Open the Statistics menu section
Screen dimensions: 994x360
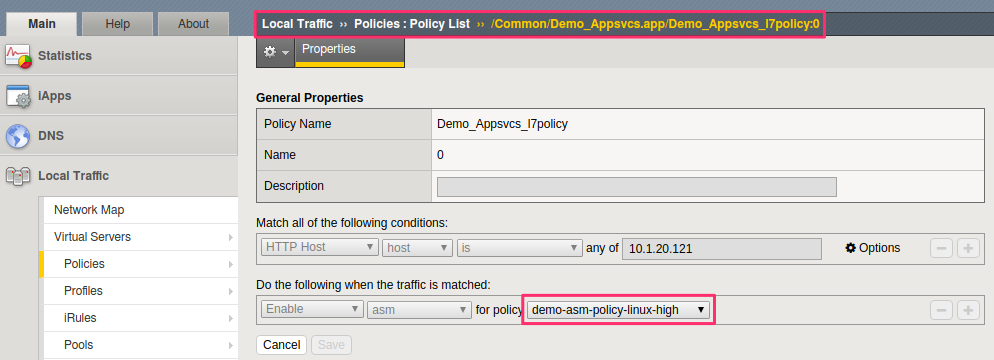119,56
